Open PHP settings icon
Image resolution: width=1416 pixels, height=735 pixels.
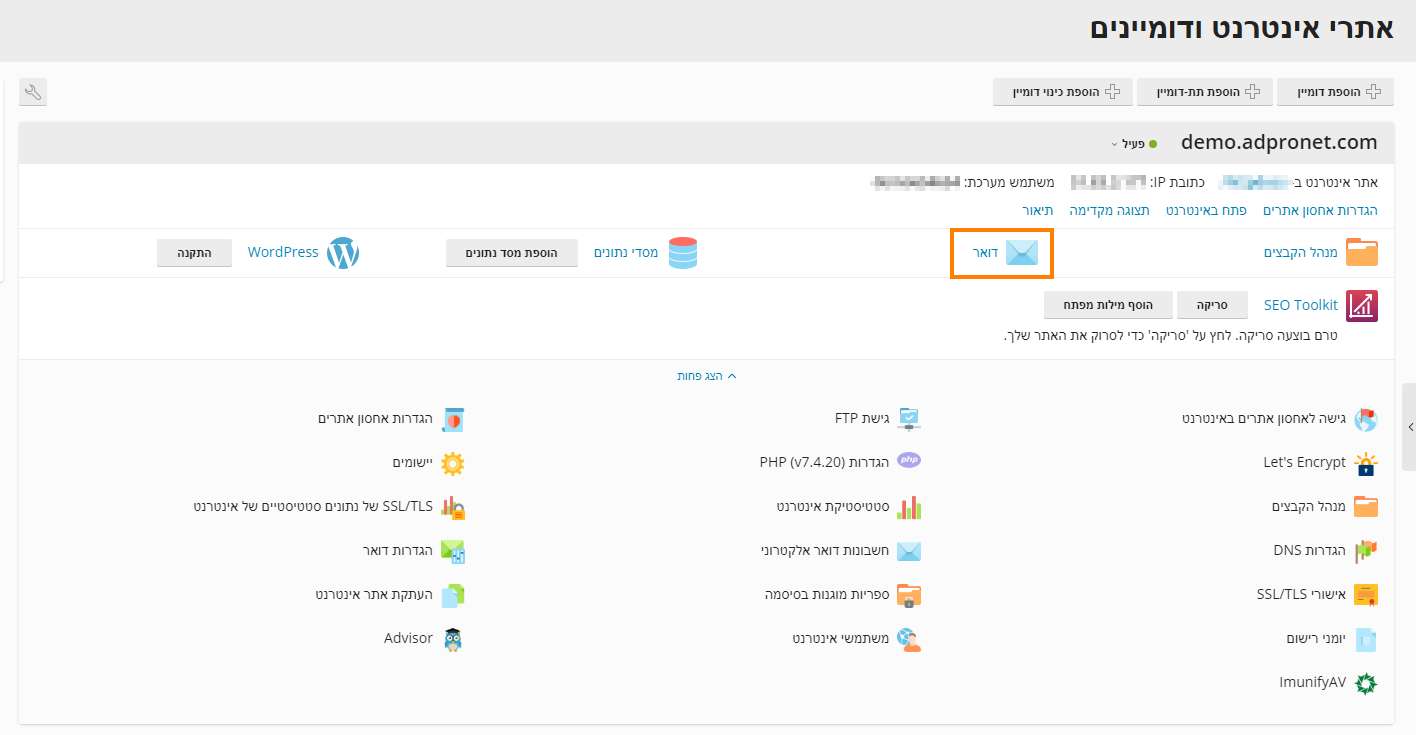pos(908,462)
